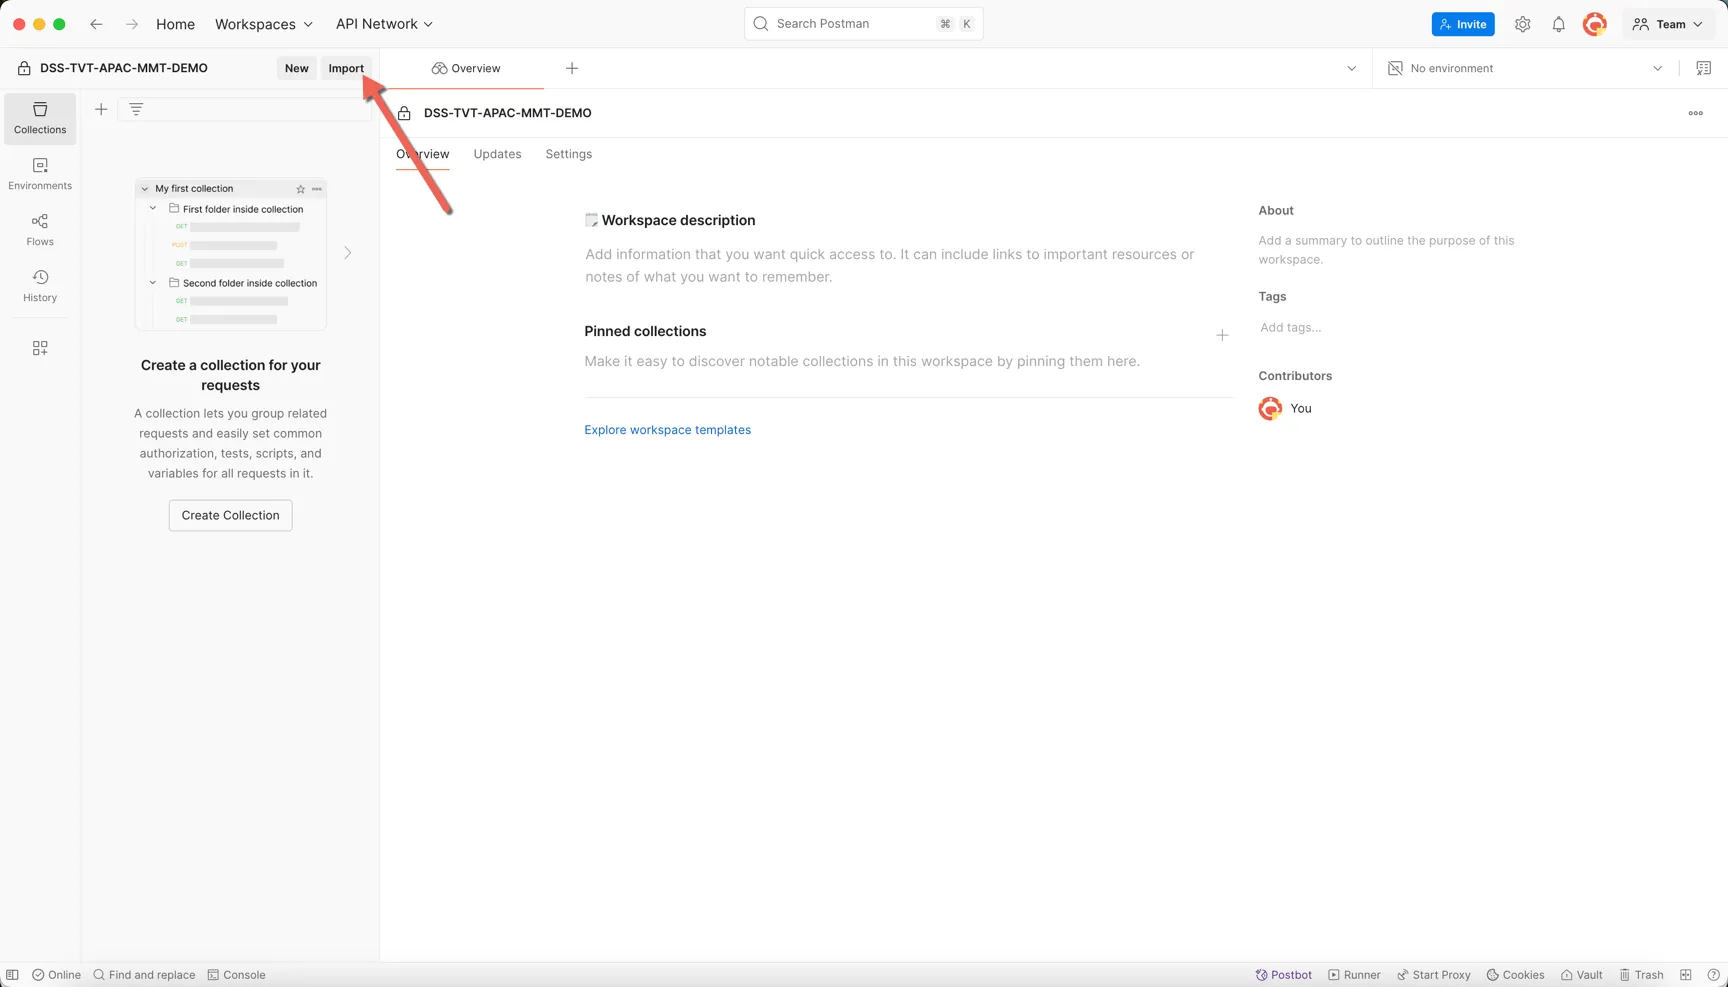Select the Overview workspace tab
The image size is (1728, 987).
coord(422,154)
